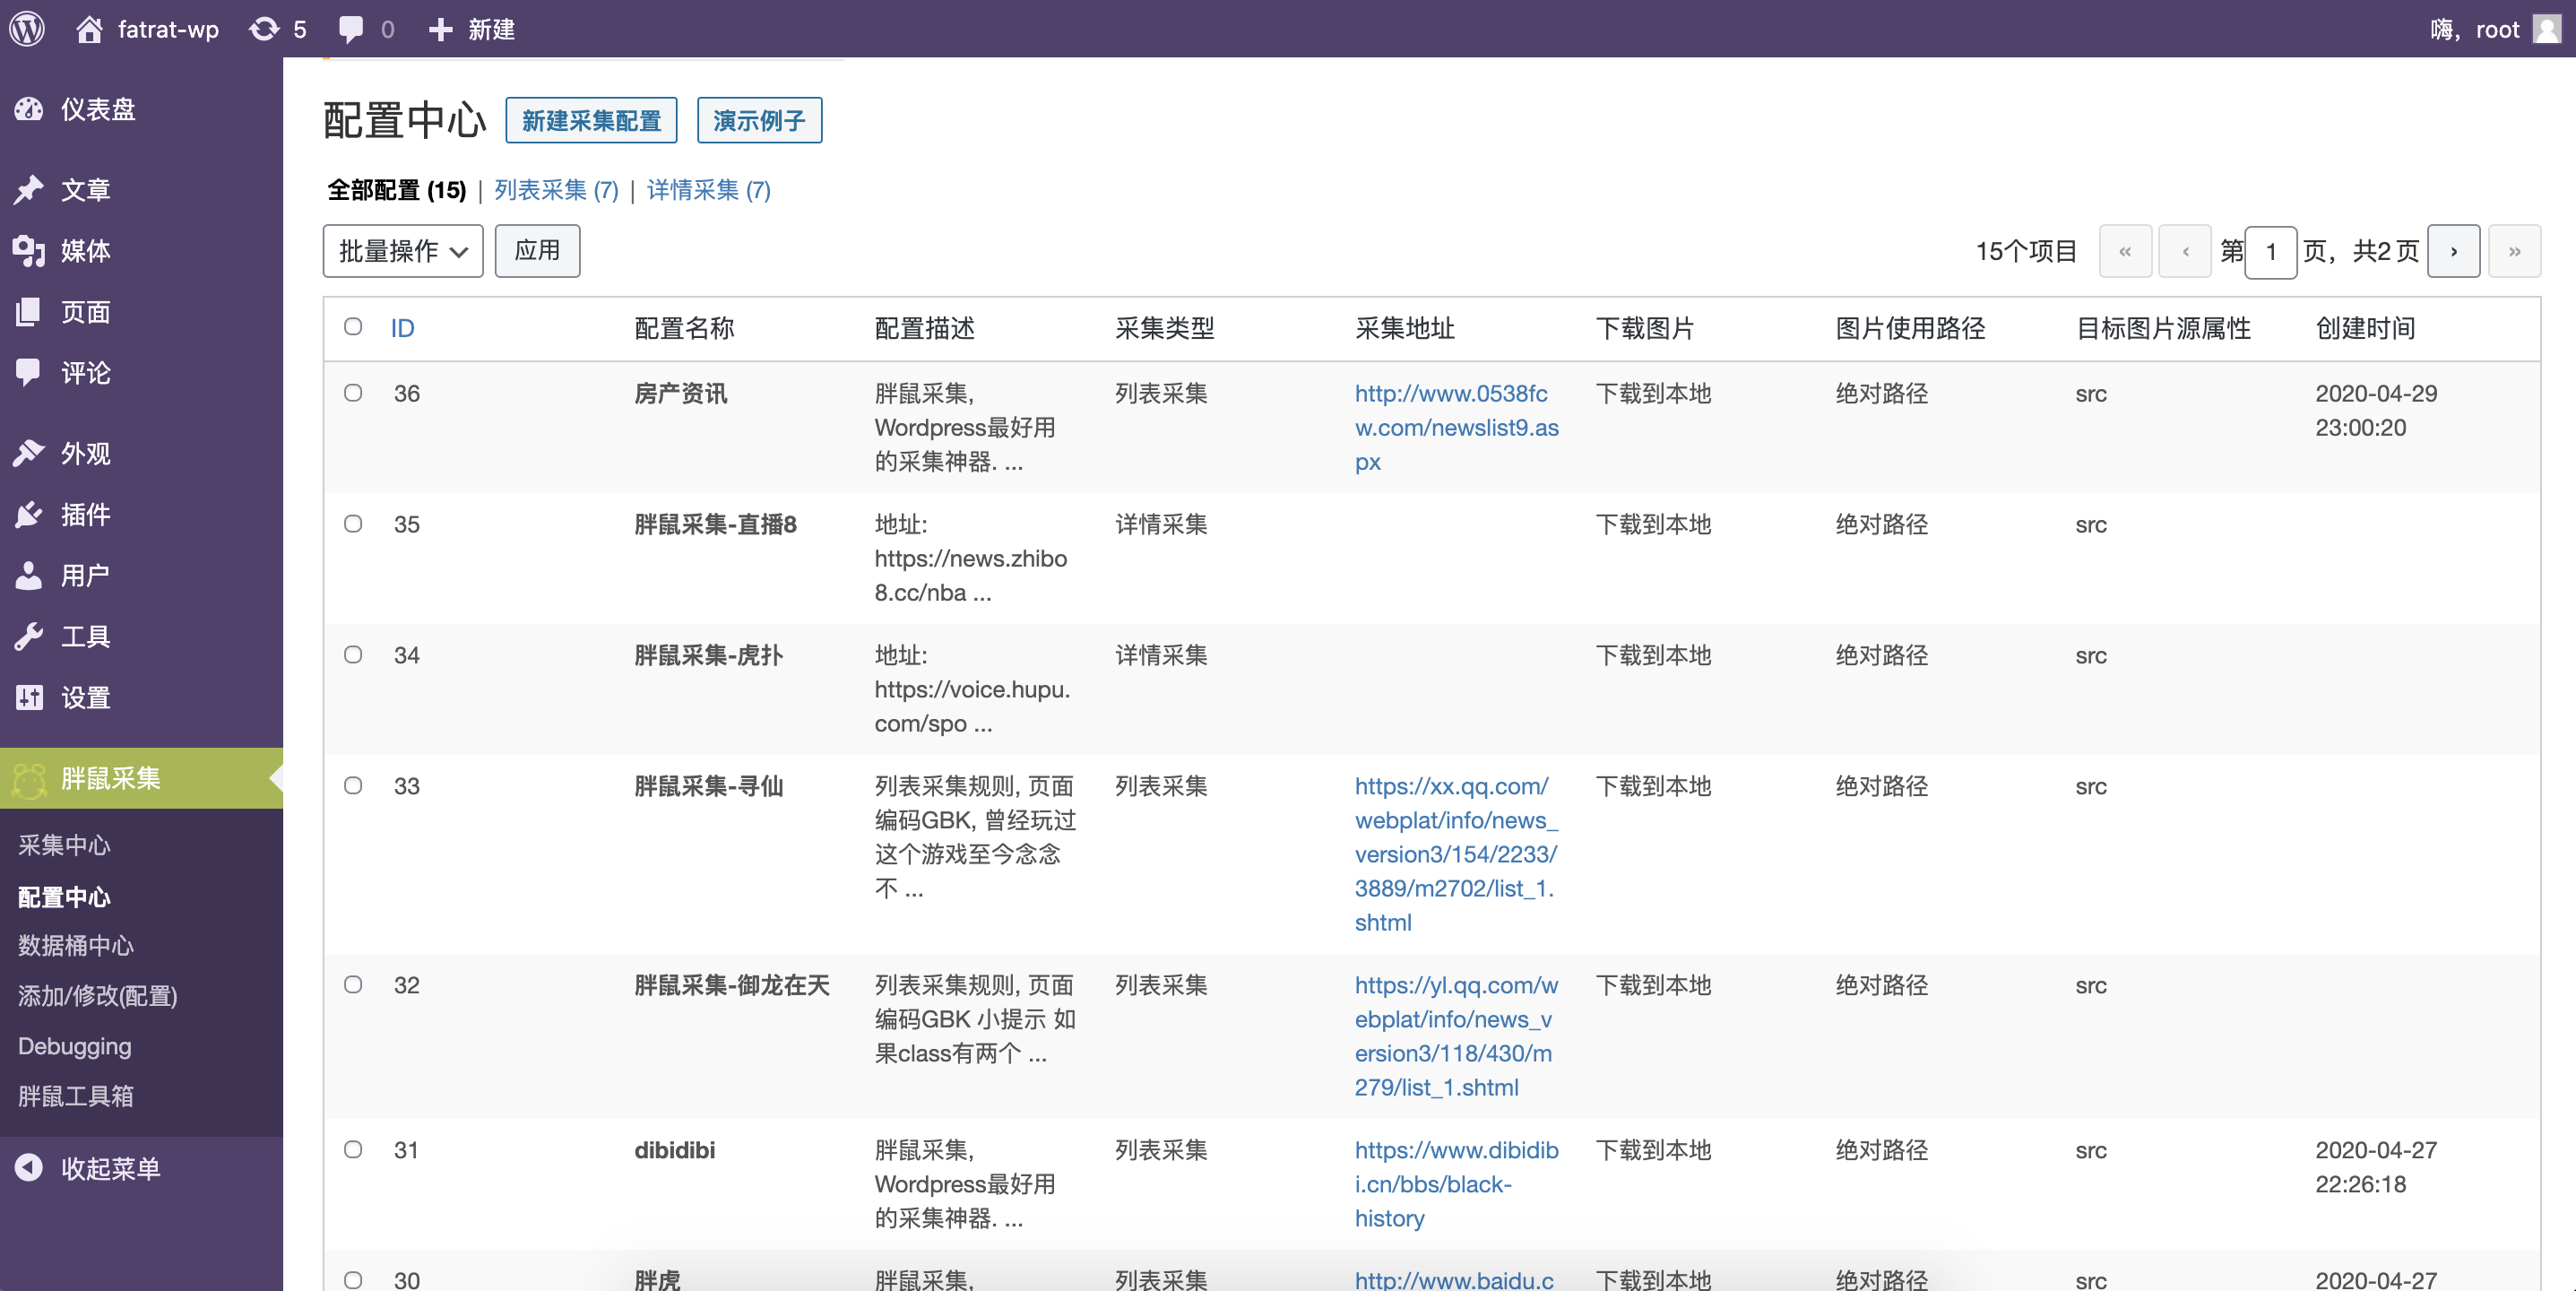Open the 0538fcw.com newslist9 link
The image size is (2576, 1291).
pos(1456,427)
